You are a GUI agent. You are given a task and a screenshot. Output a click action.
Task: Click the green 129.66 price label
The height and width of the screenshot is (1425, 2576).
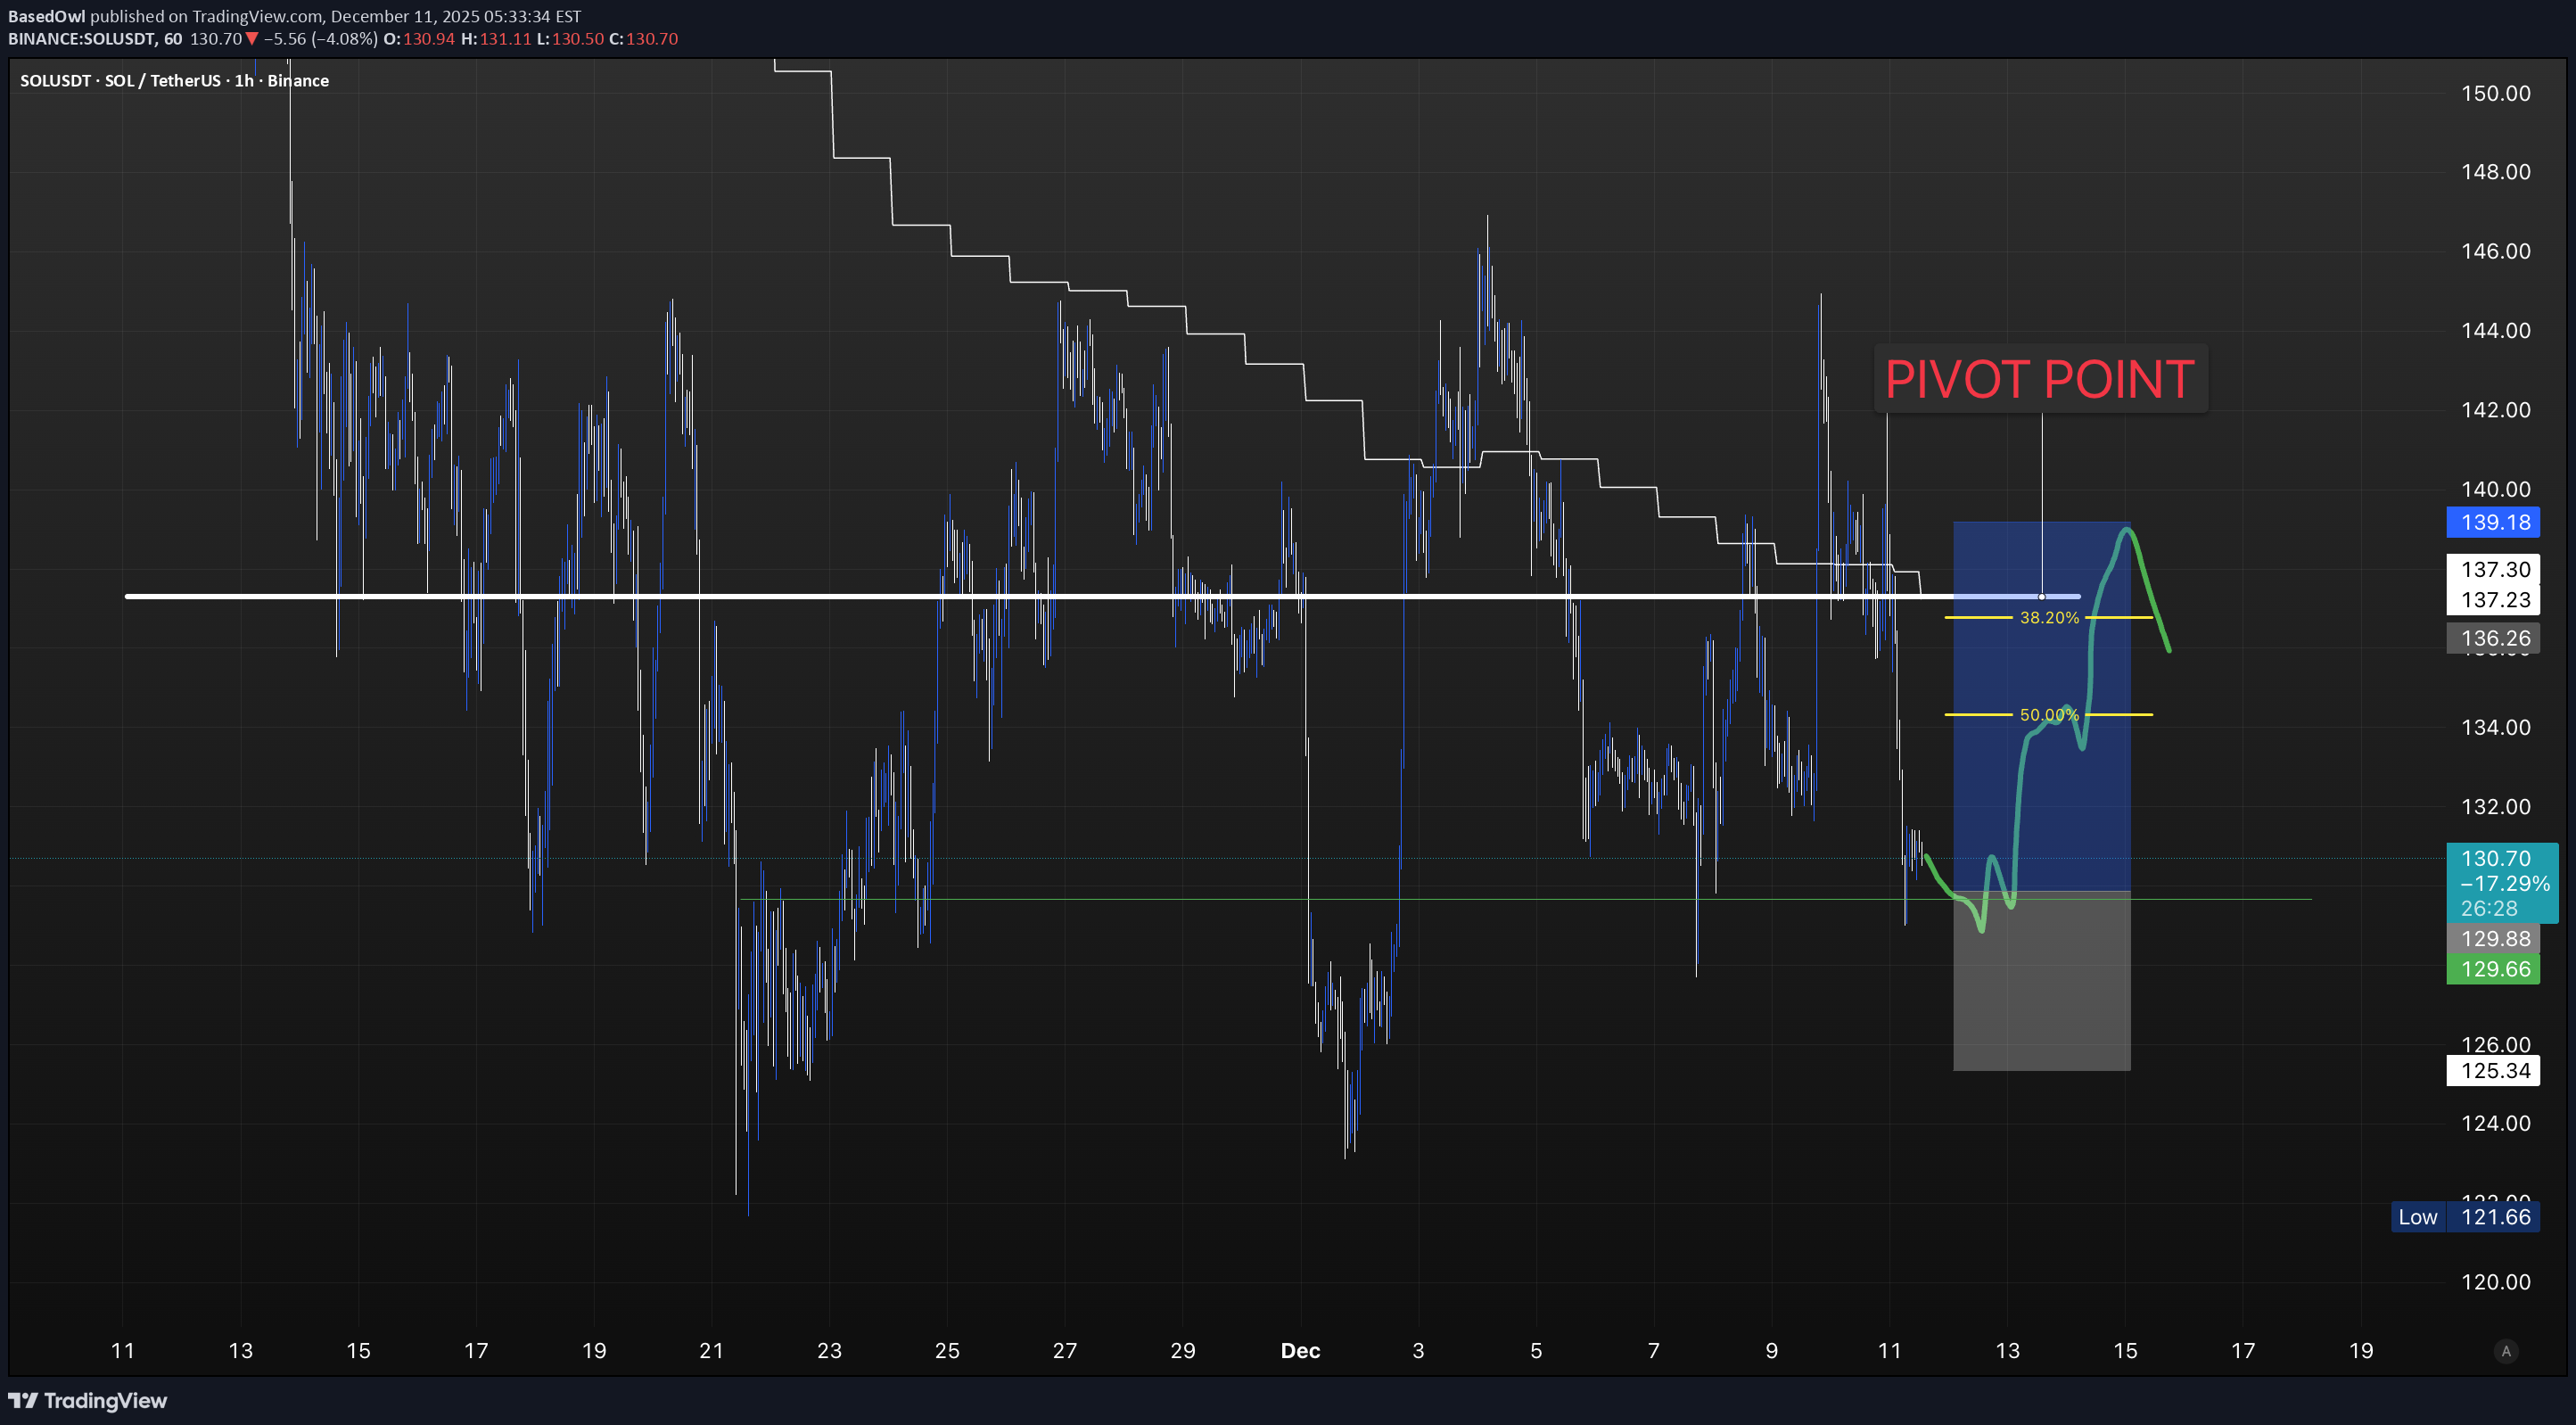pos(2494,969)
